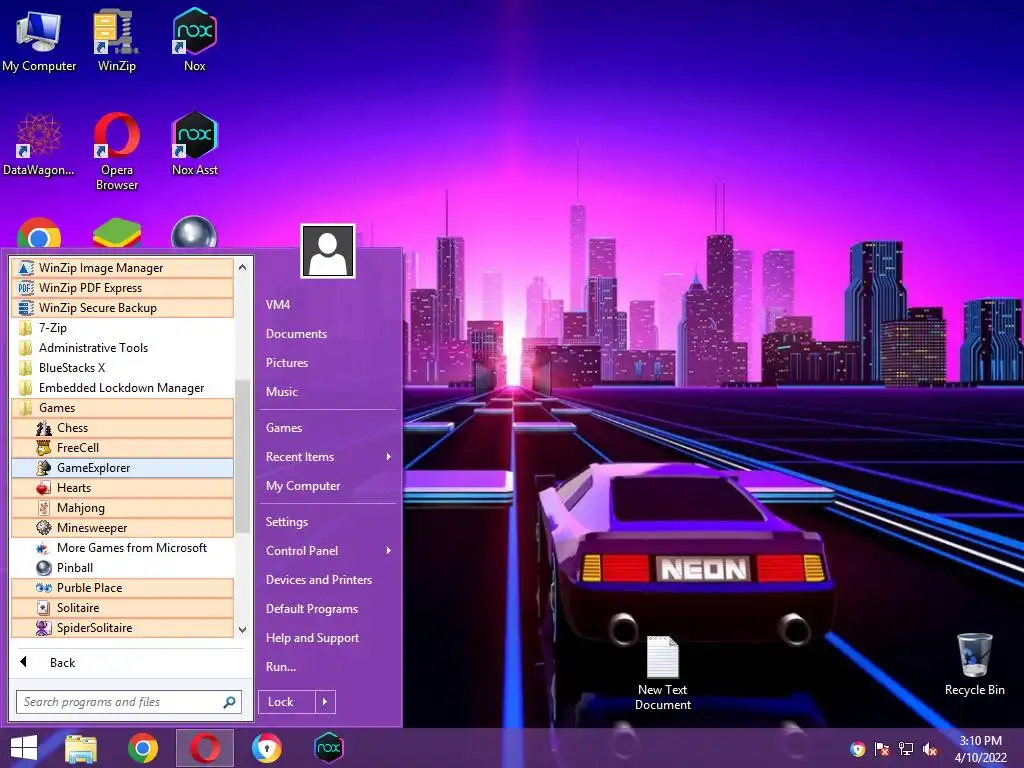Launch Solitaire from the Games list
The height and width of the screenshot is (768, 1024).
(x=122, y=608)
